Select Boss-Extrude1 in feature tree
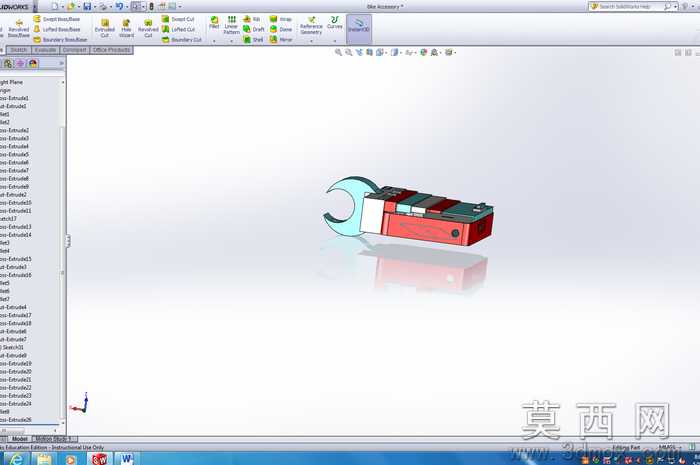Viewport: 700px width, 465px height. click(14, 98)
